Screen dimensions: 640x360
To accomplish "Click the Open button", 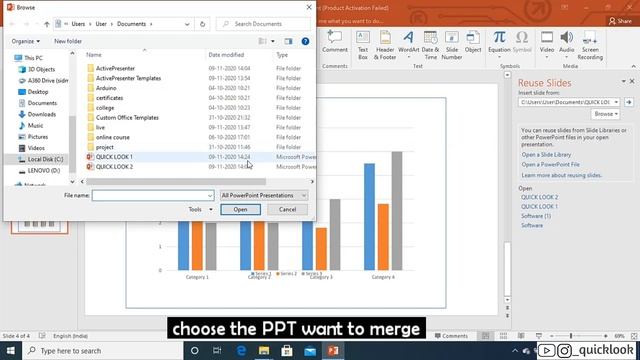I will point(240,209).
